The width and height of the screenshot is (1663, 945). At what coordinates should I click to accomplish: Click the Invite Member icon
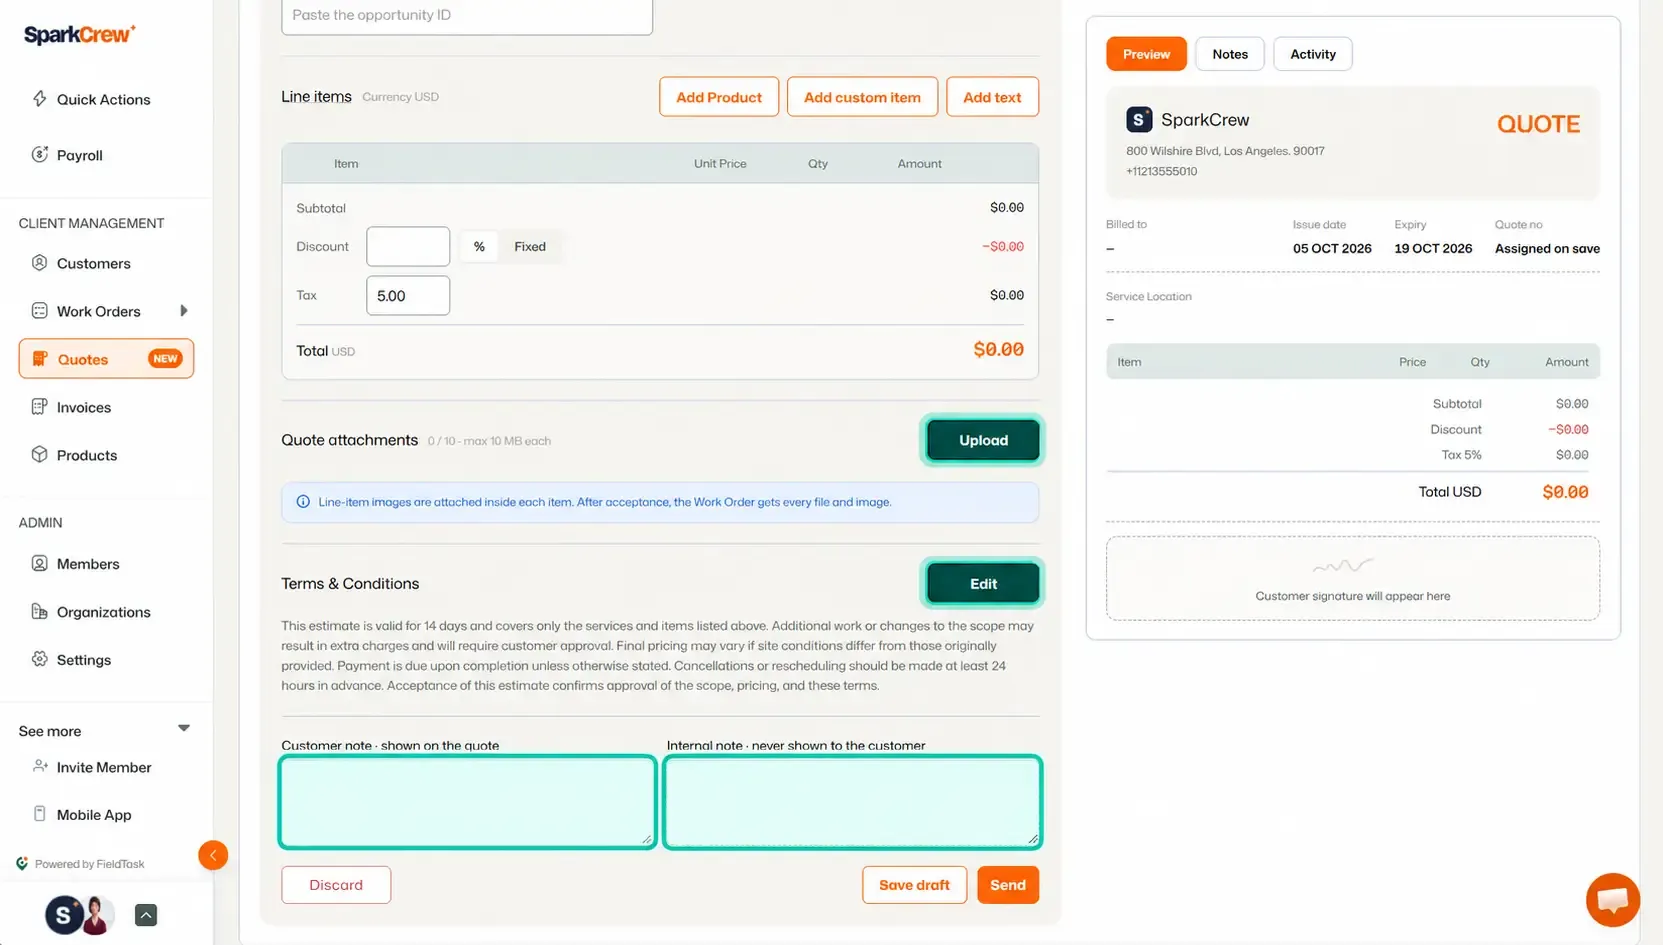40,766
